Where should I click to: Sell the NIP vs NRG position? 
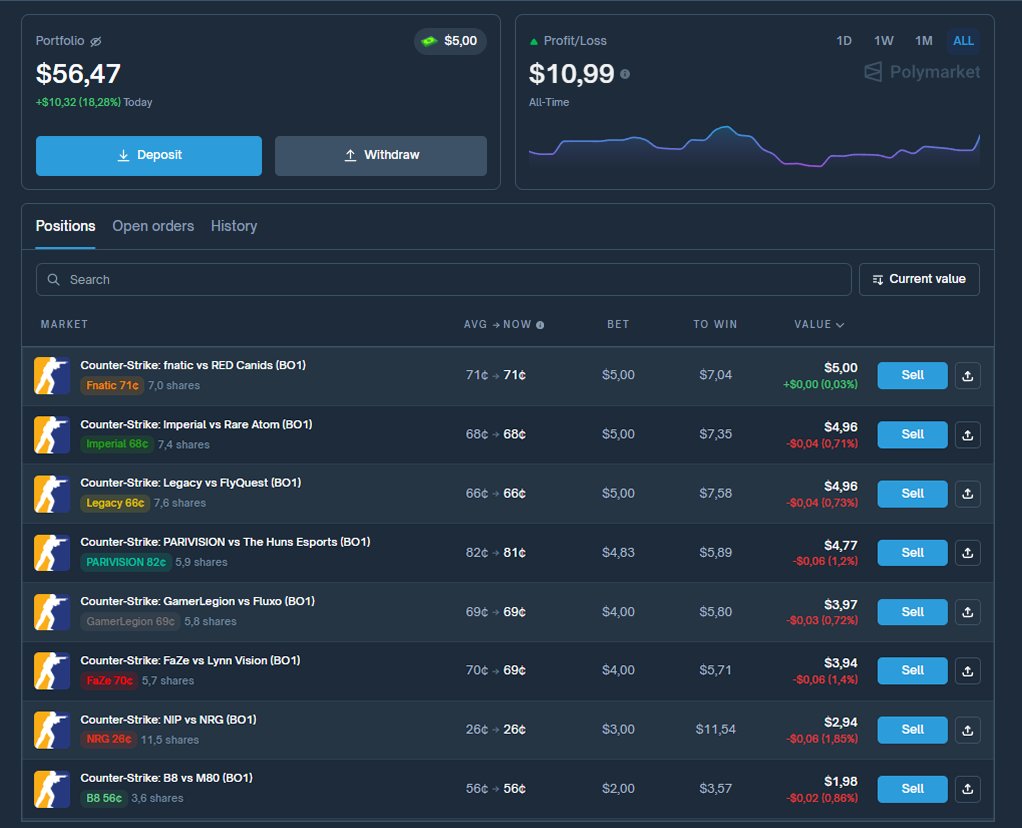pyautogui.click(x=911, y=730)
